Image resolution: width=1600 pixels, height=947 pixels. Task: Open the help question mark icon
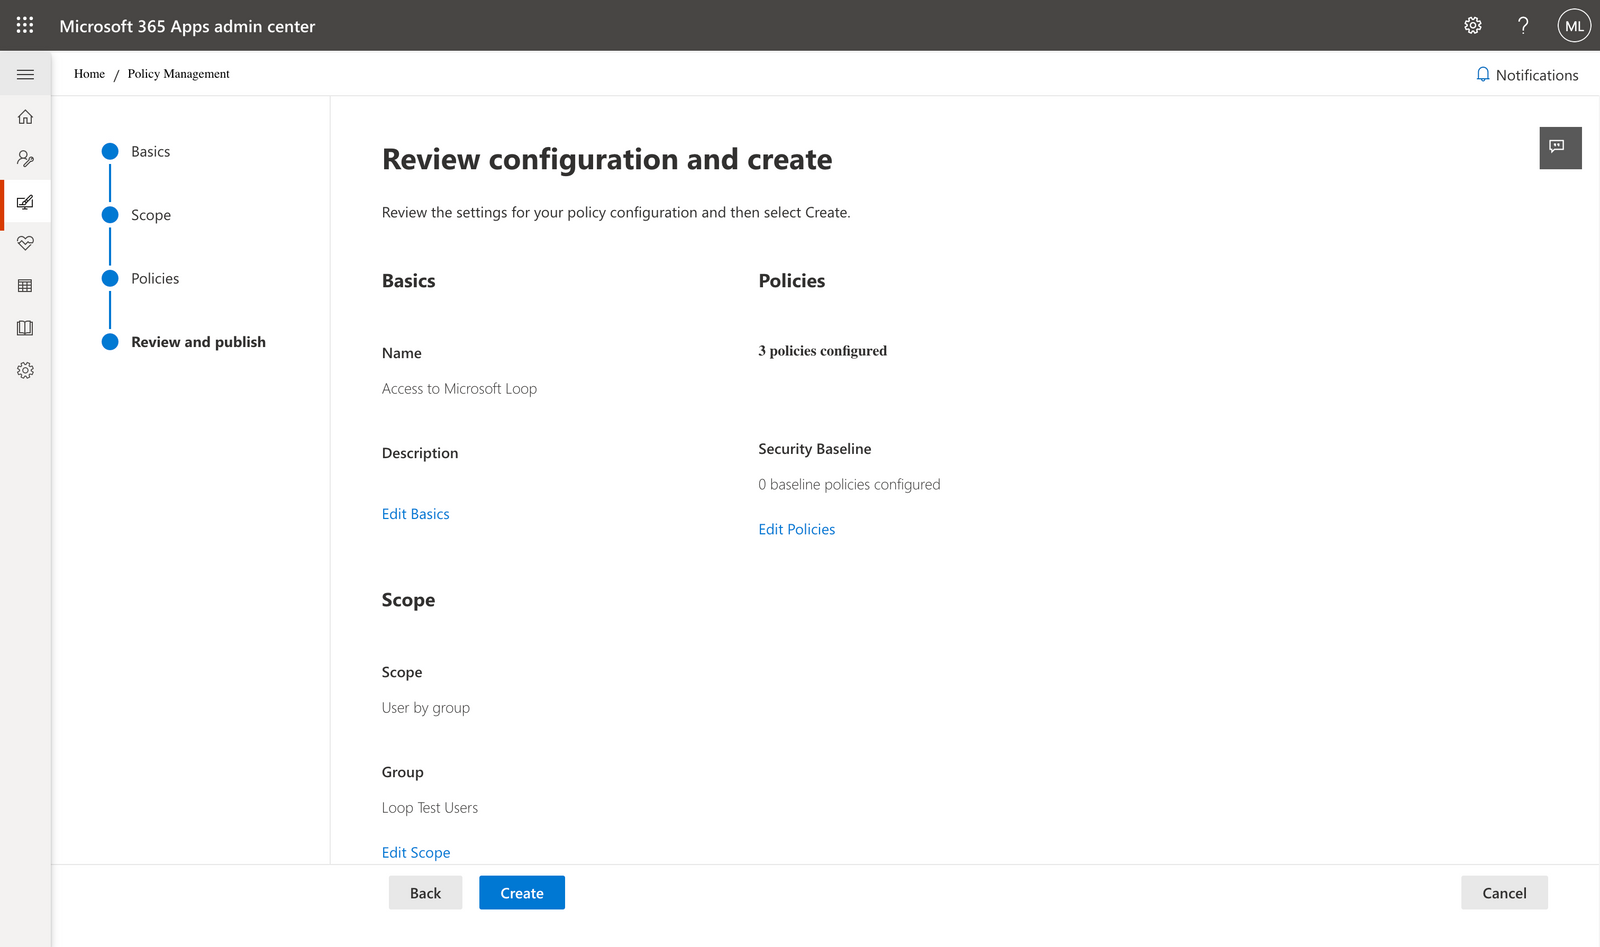[x=1523, y=26]
